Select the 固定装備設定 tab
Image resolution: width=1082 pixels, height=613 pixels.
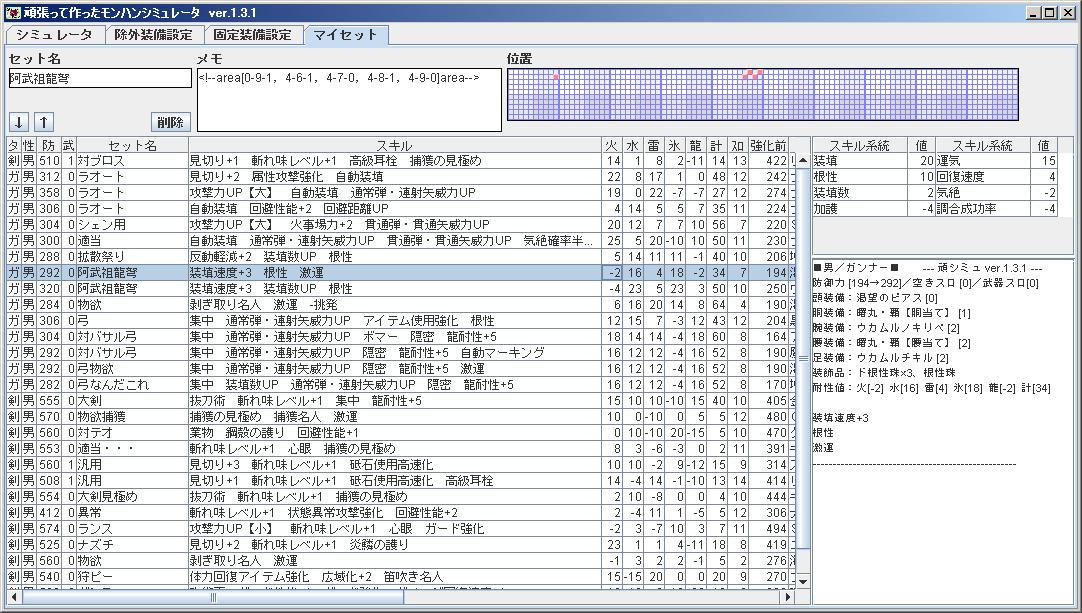(253, 34)
